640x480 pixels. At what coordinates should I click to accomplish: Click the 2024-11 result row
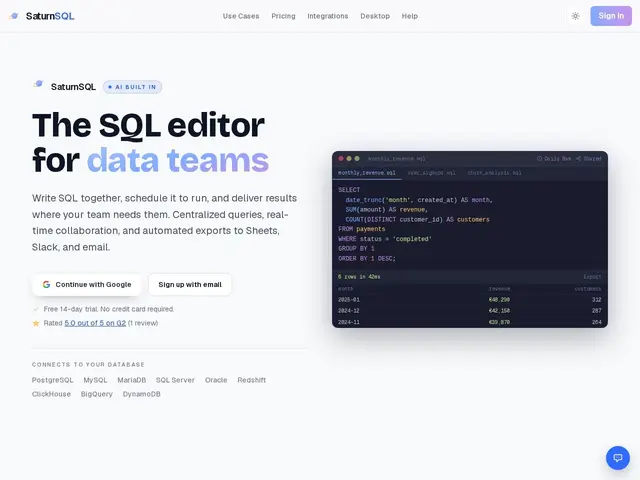(469, 322)
